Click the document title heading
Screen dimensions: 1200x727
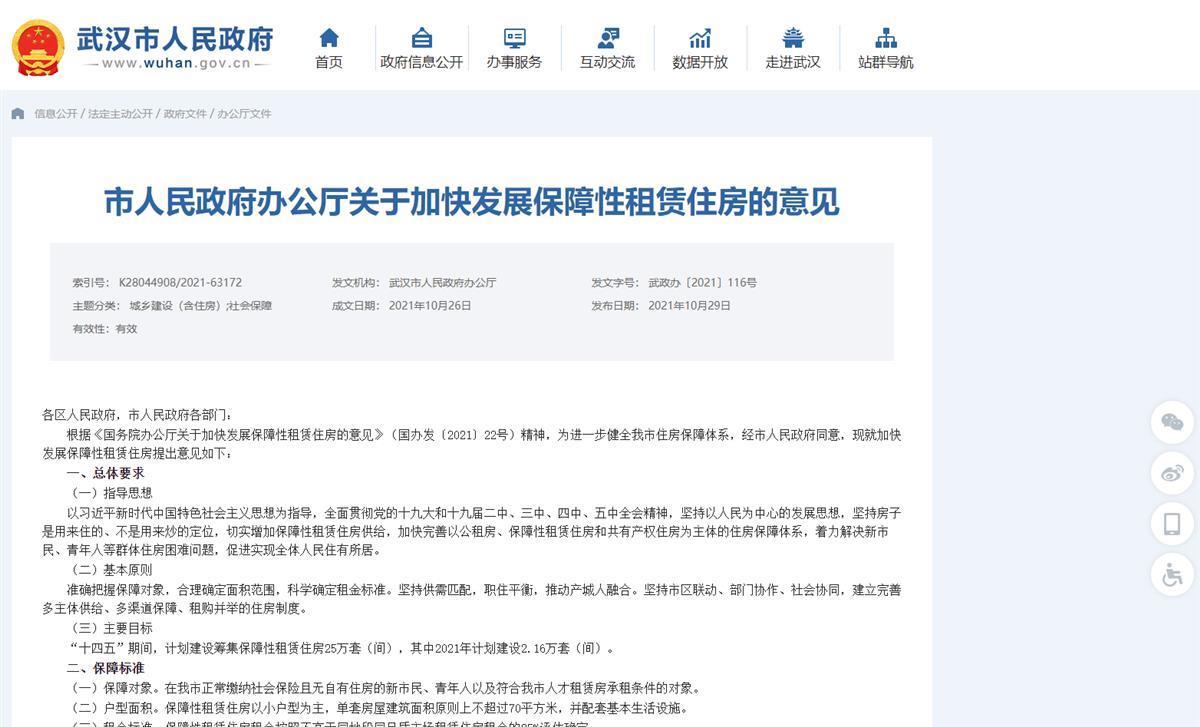(471, 202)
